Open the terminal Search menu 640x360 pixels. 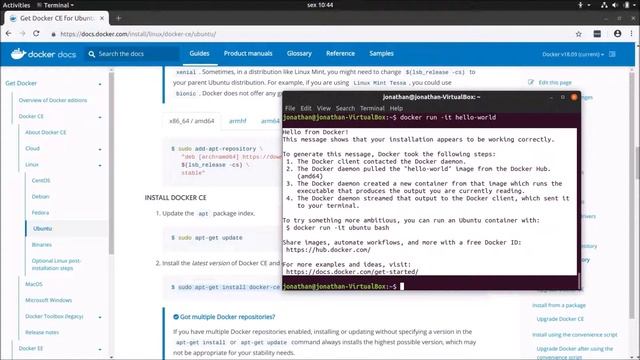[x=345, y=108]
